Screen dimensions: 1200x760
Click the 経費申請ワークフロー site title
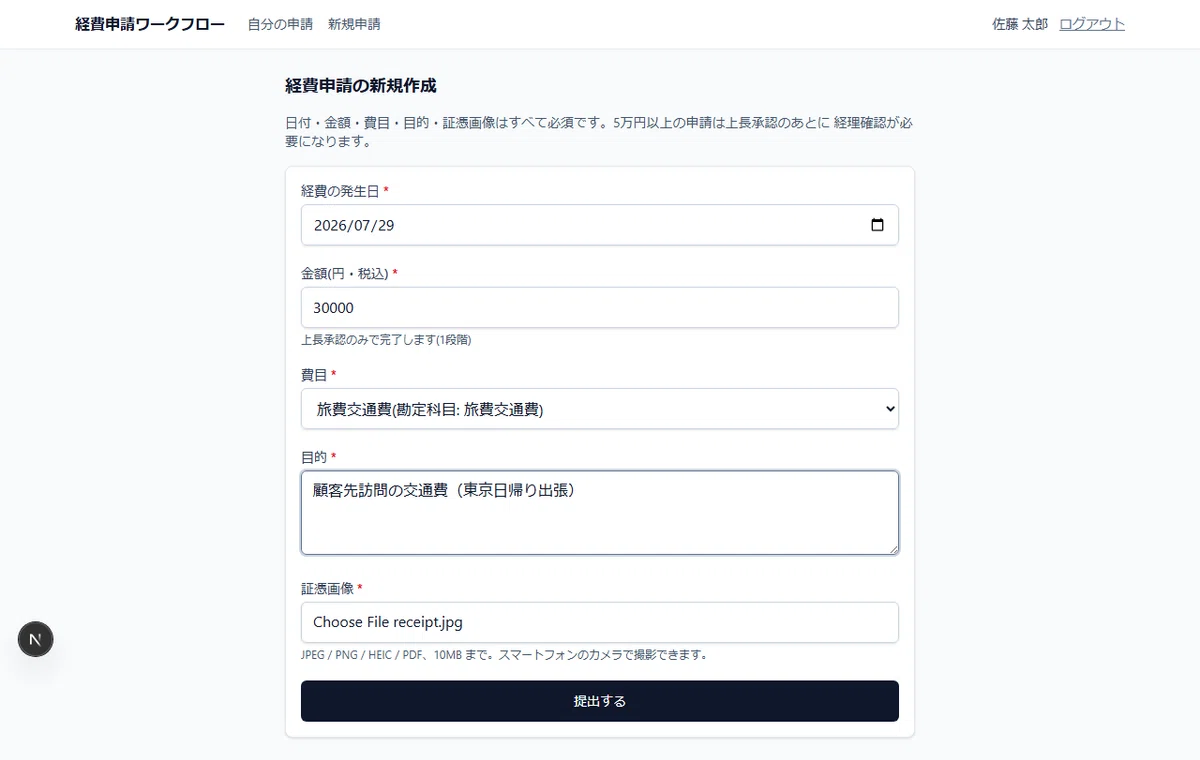click(150, 24)
